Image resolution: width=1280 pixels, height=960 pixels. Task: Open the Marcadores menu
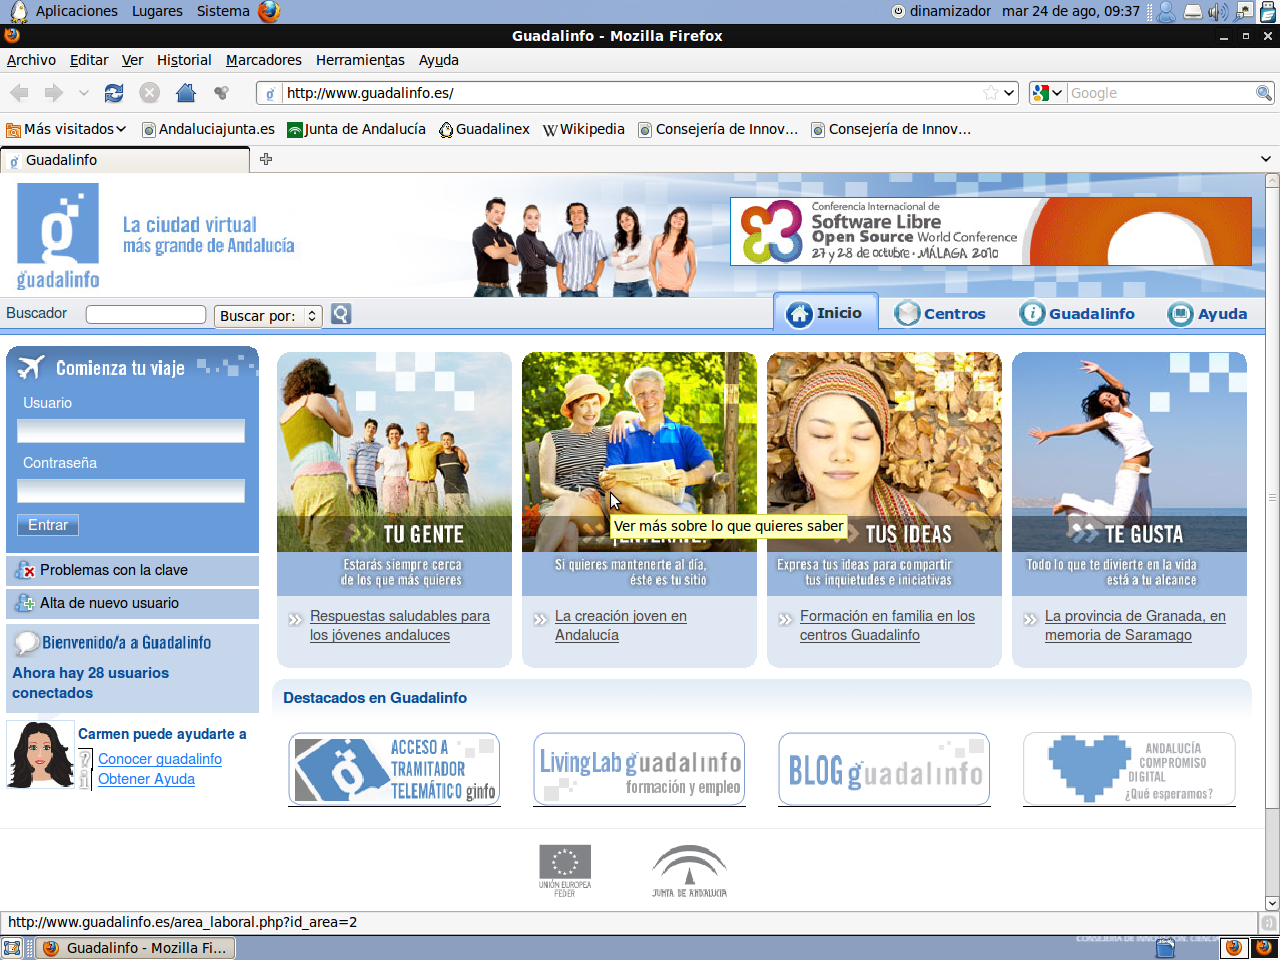tap(264, 60)
